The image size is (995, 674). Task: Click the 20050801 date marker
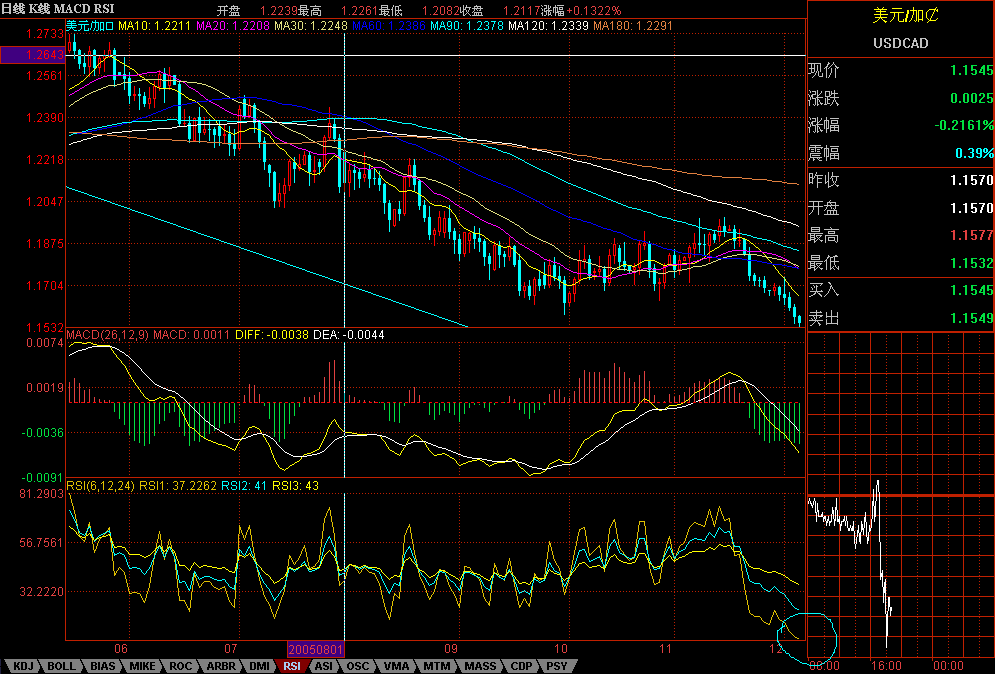coord(316,650)
